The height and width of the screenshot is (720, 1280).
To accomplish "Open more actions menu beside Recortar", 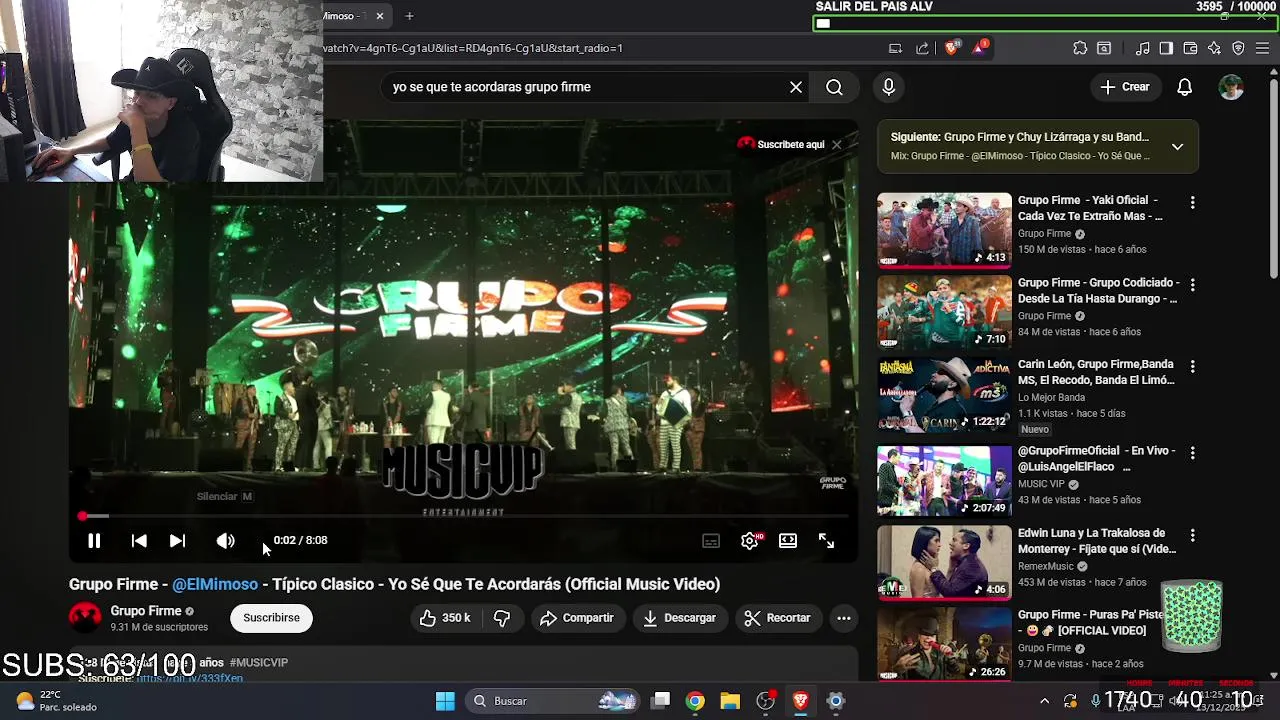I will point(844,618).
